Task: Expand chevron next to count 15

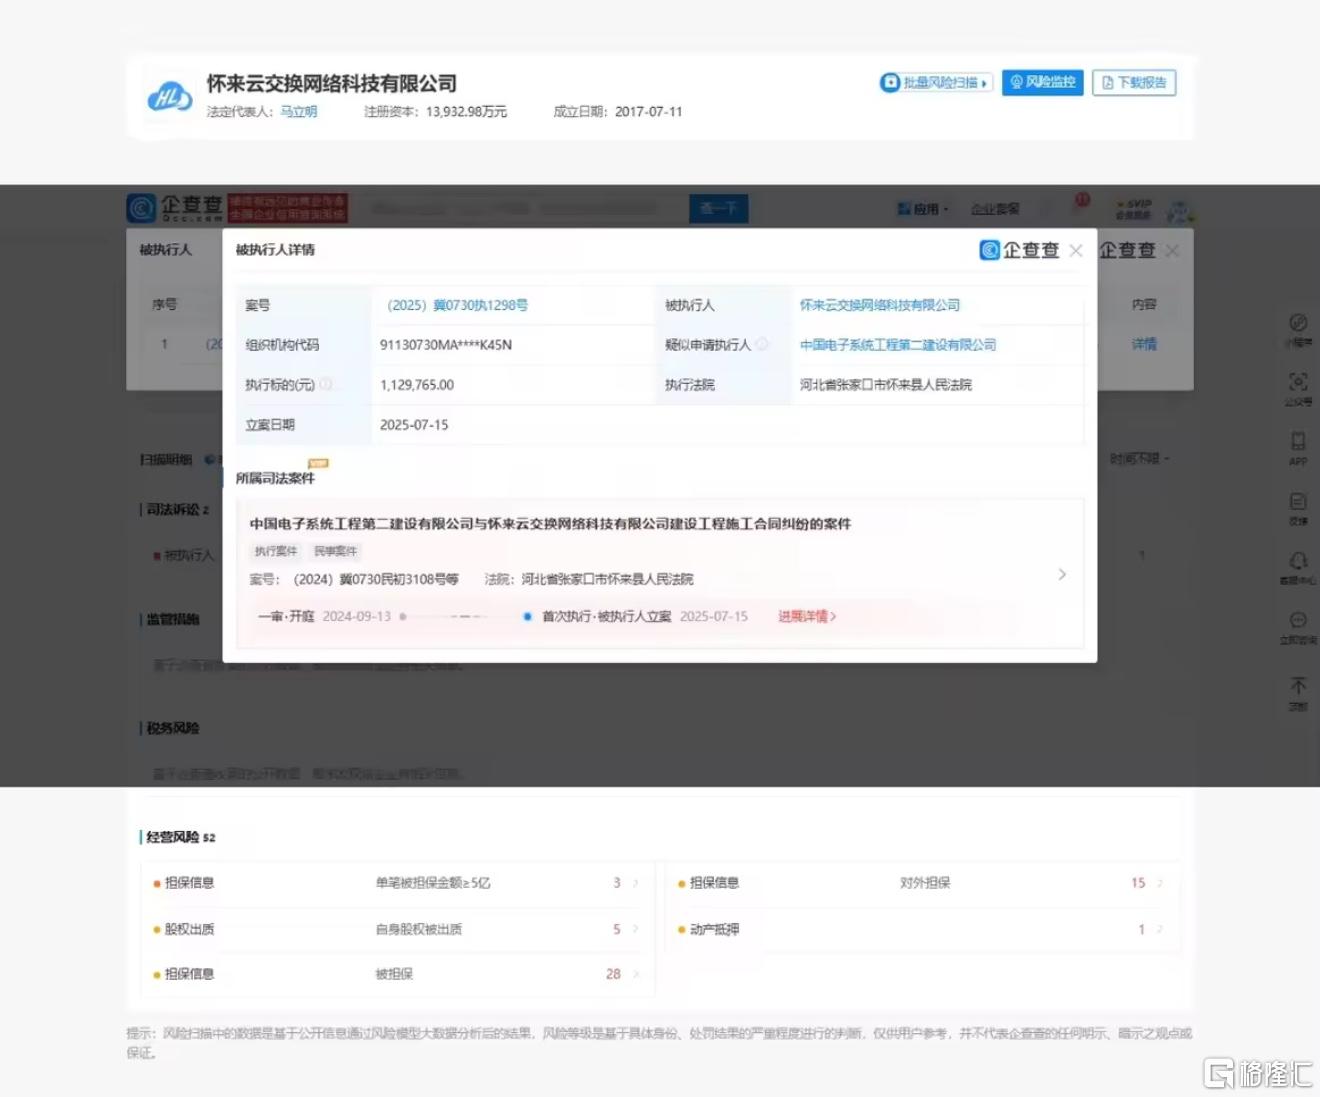Action: pos(1160,883)
